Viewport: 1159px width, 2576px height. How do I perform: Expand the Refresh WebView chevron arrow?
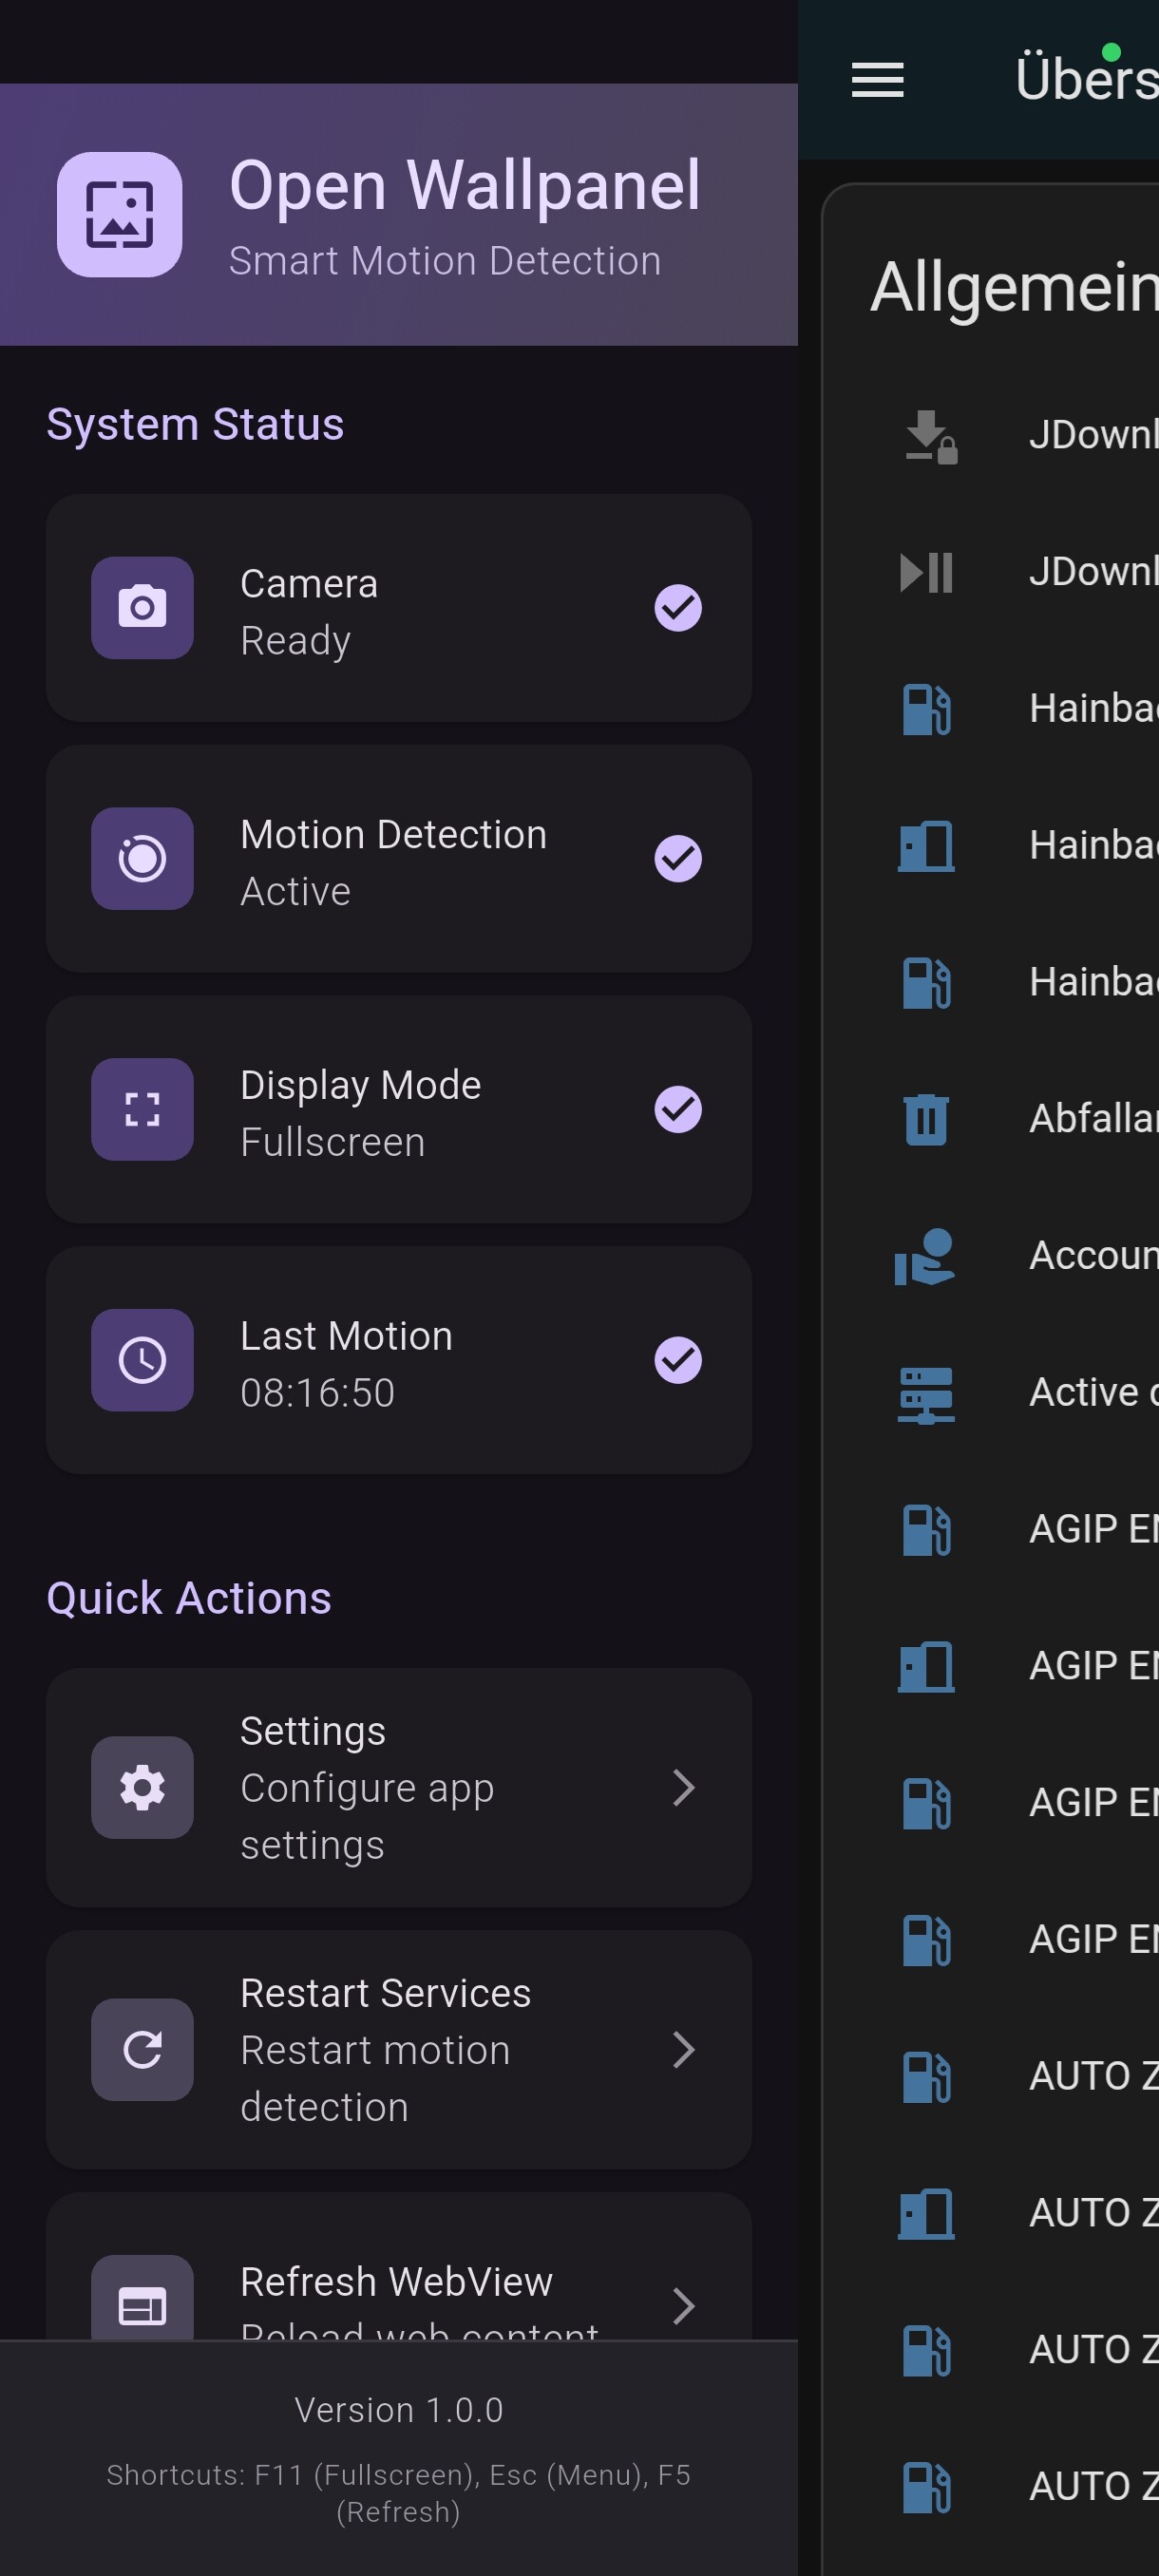click(x=684, y=2306)
